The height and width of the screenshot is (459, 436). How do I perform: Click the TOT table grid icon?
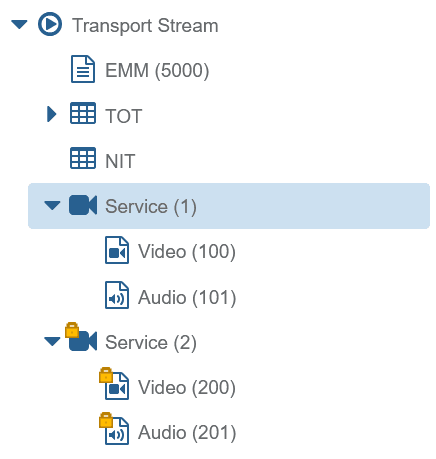click(x=83, y=113)
